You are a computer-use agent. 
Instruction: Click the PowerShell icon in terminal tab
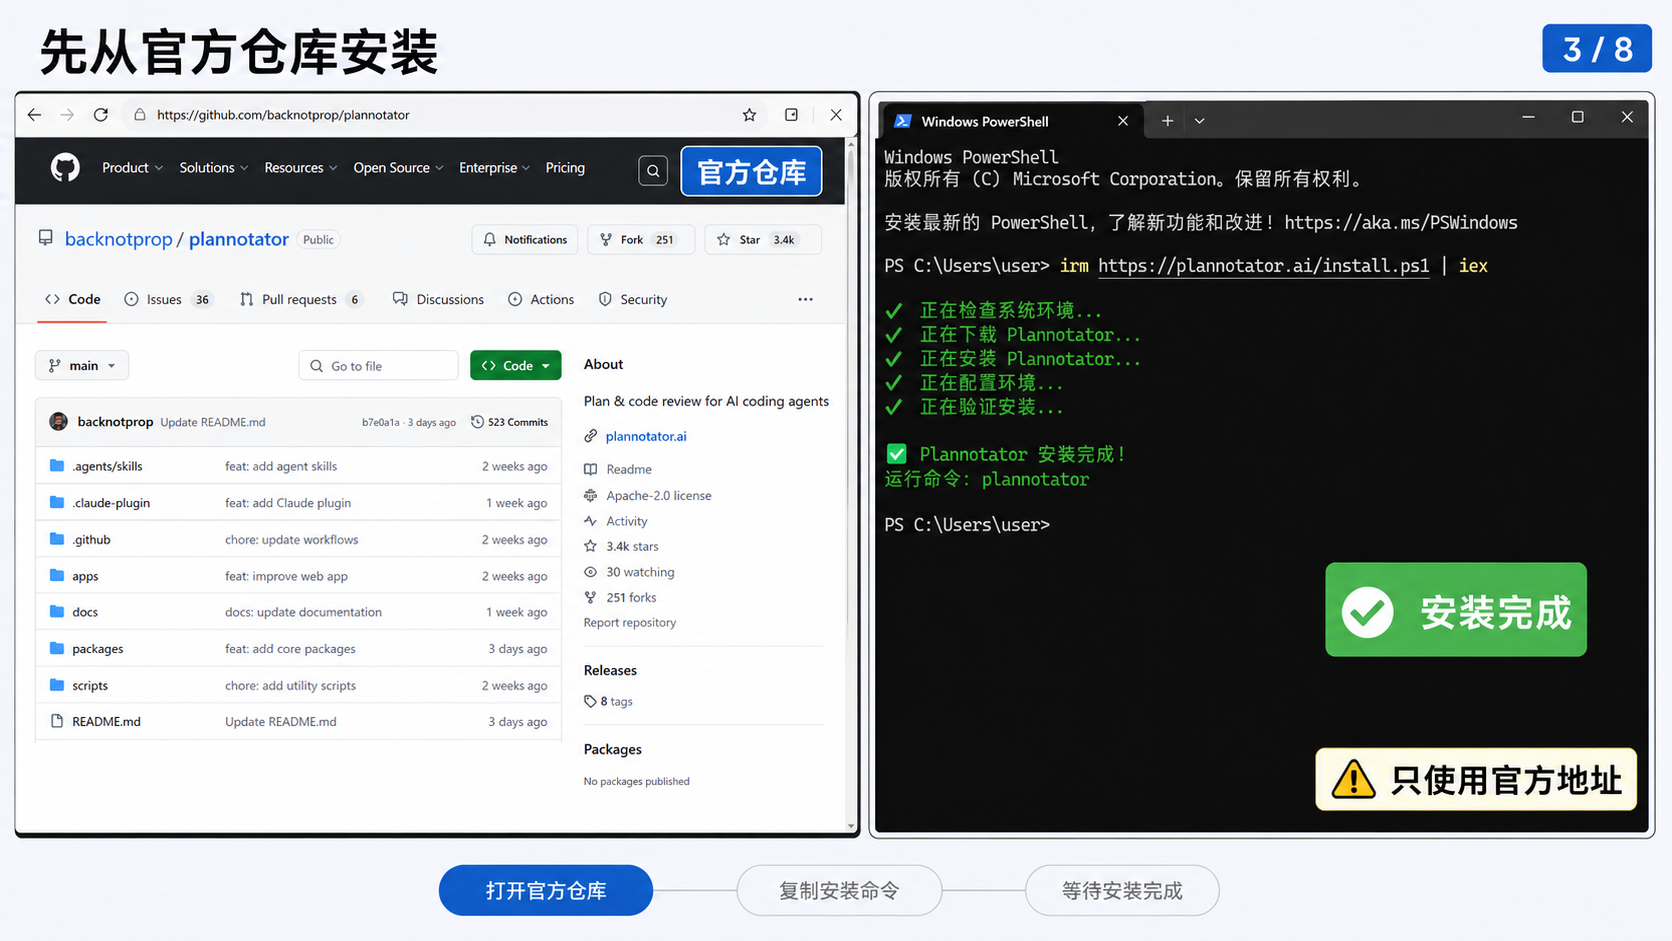coord(902,121)
